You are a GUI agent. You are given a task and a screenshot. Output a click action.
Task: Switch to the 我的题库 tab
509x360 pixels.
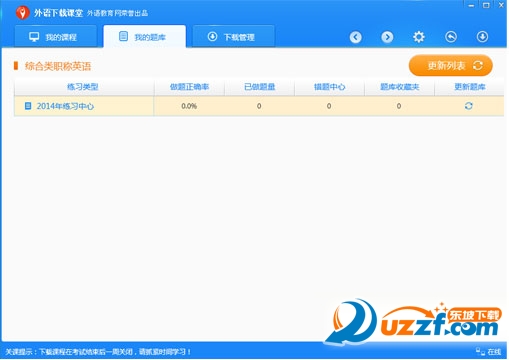(145, 36)
